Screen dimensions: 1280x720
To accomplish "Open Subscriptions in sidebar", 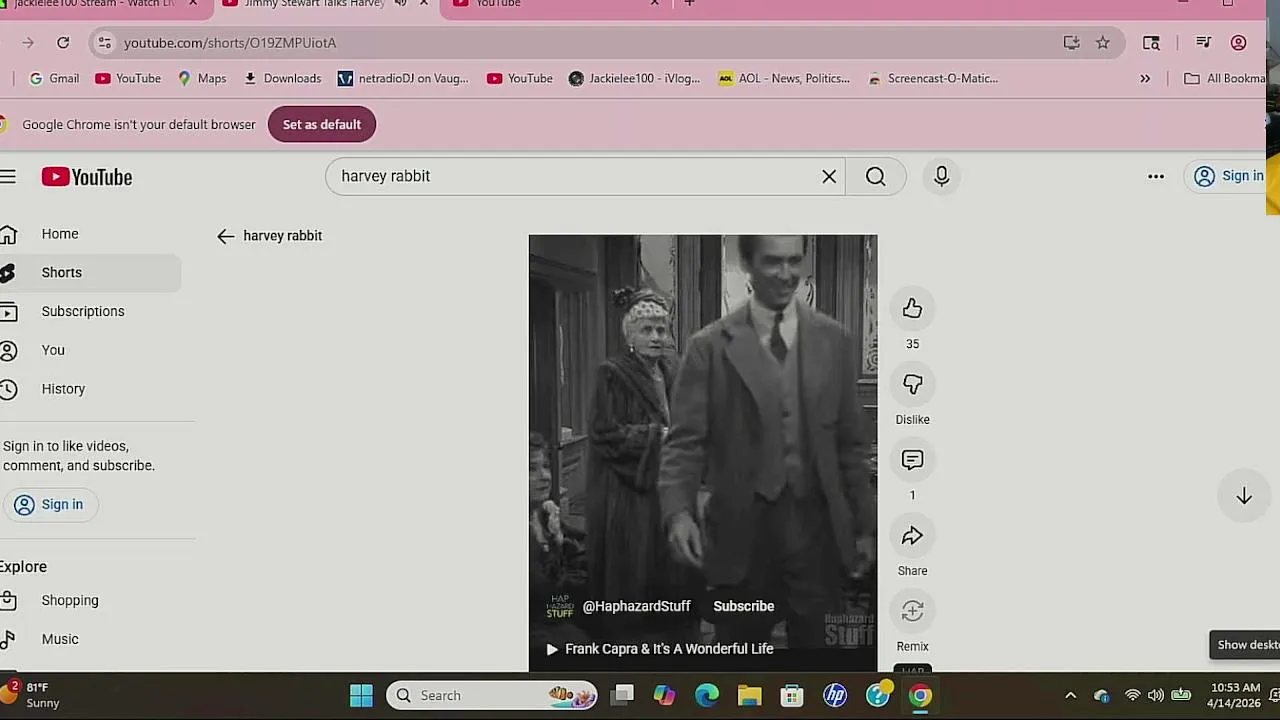I will click(x=90, y=311).
